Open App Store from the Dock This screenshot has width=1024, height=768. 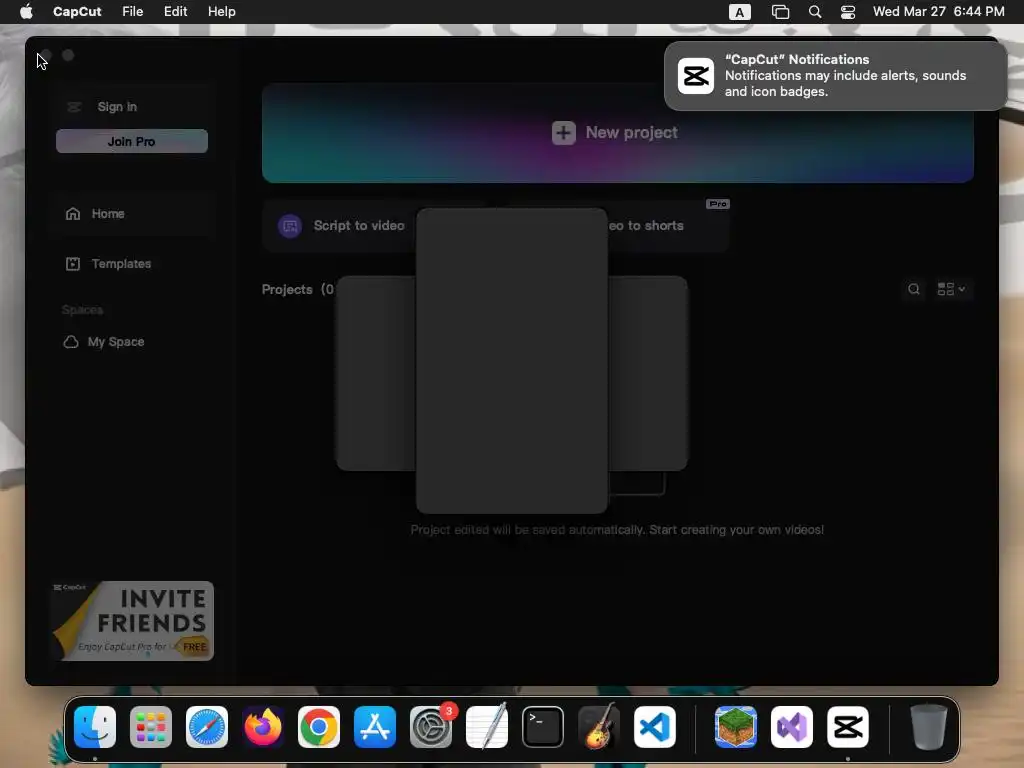point(375,727)
